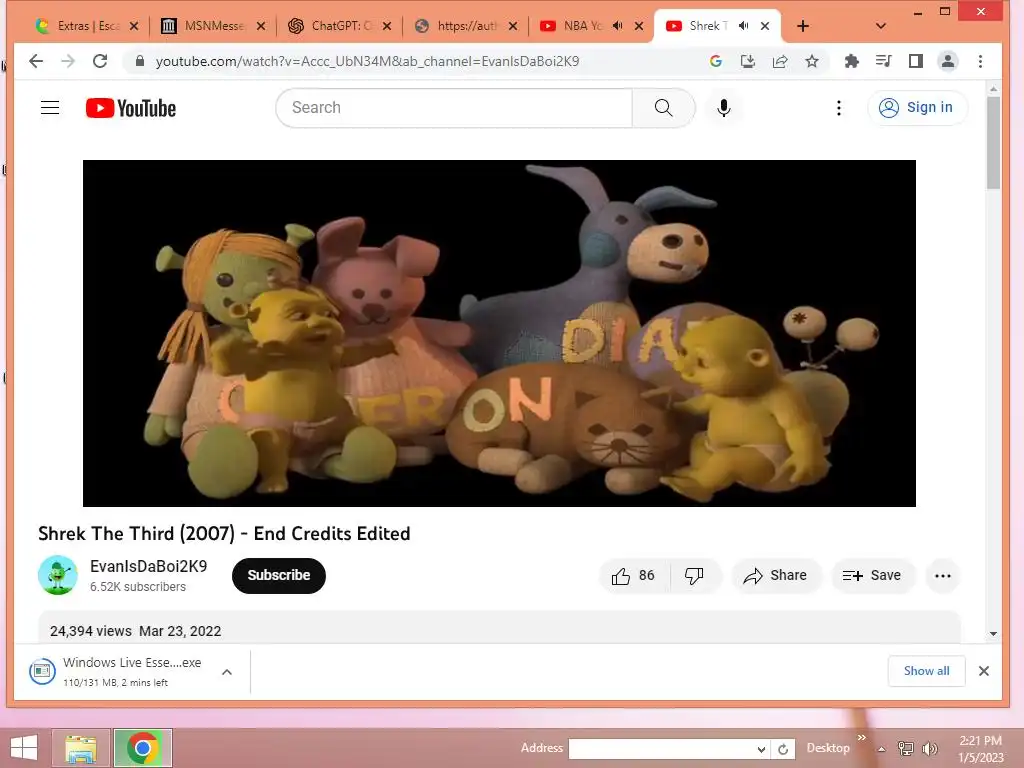Click the Sign in button
1024x768 pixels.
tap(918, 108)
